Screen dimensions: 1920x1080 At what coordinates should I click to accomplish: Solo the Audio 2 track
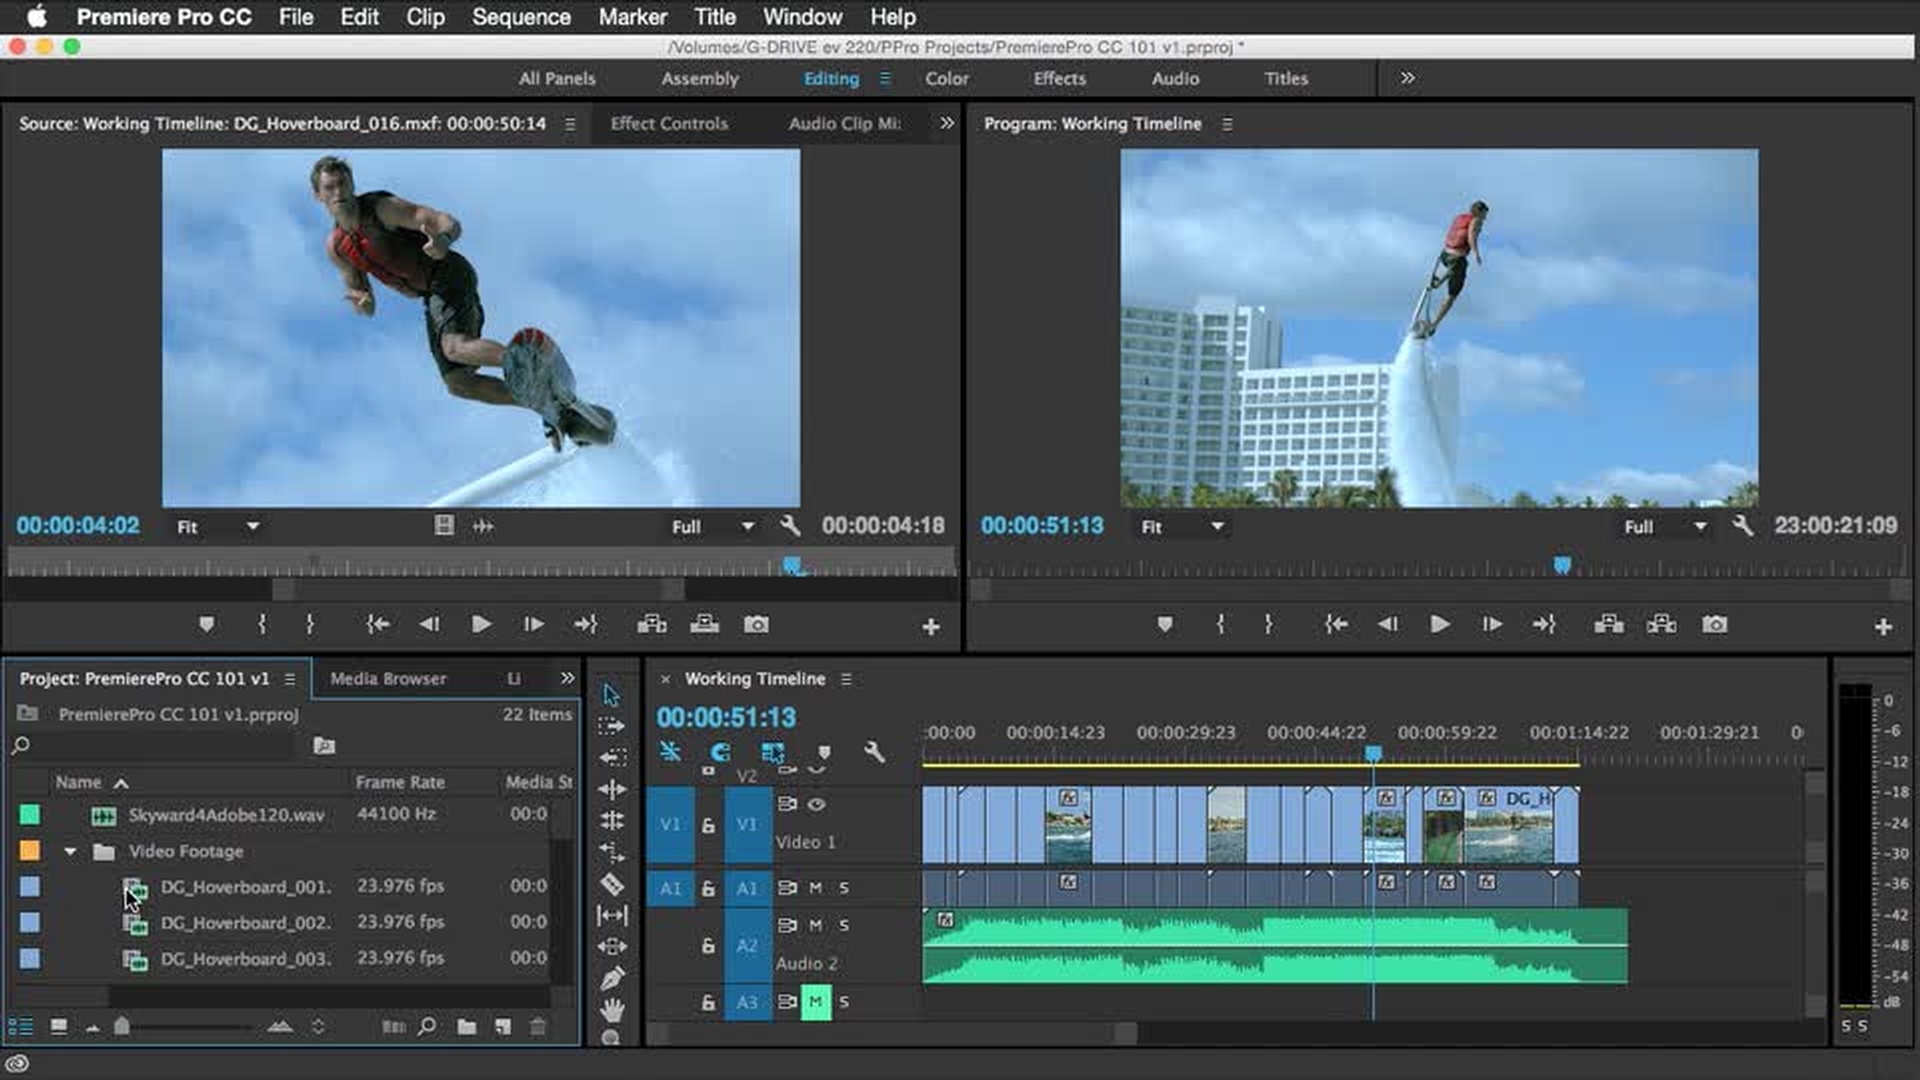844,925
